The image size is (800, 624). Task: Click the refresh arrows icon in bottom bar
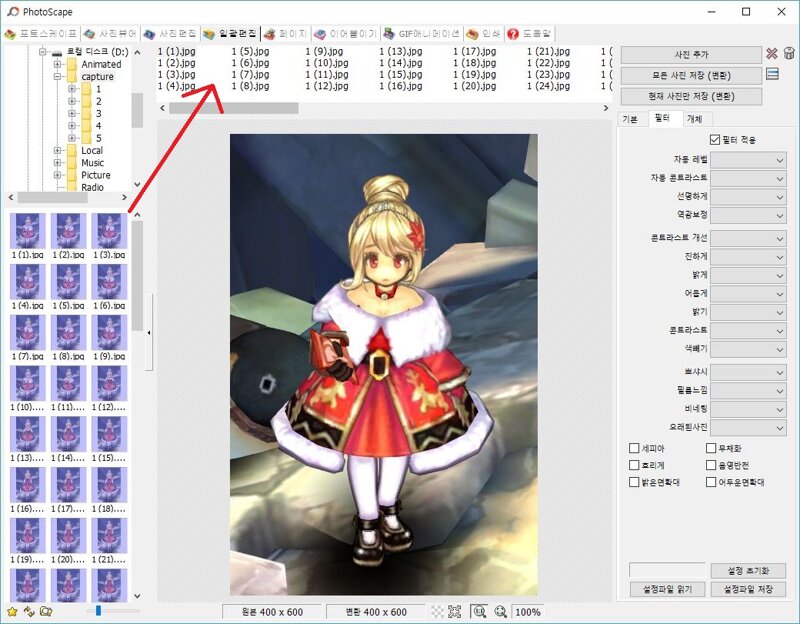pos(29,611)
